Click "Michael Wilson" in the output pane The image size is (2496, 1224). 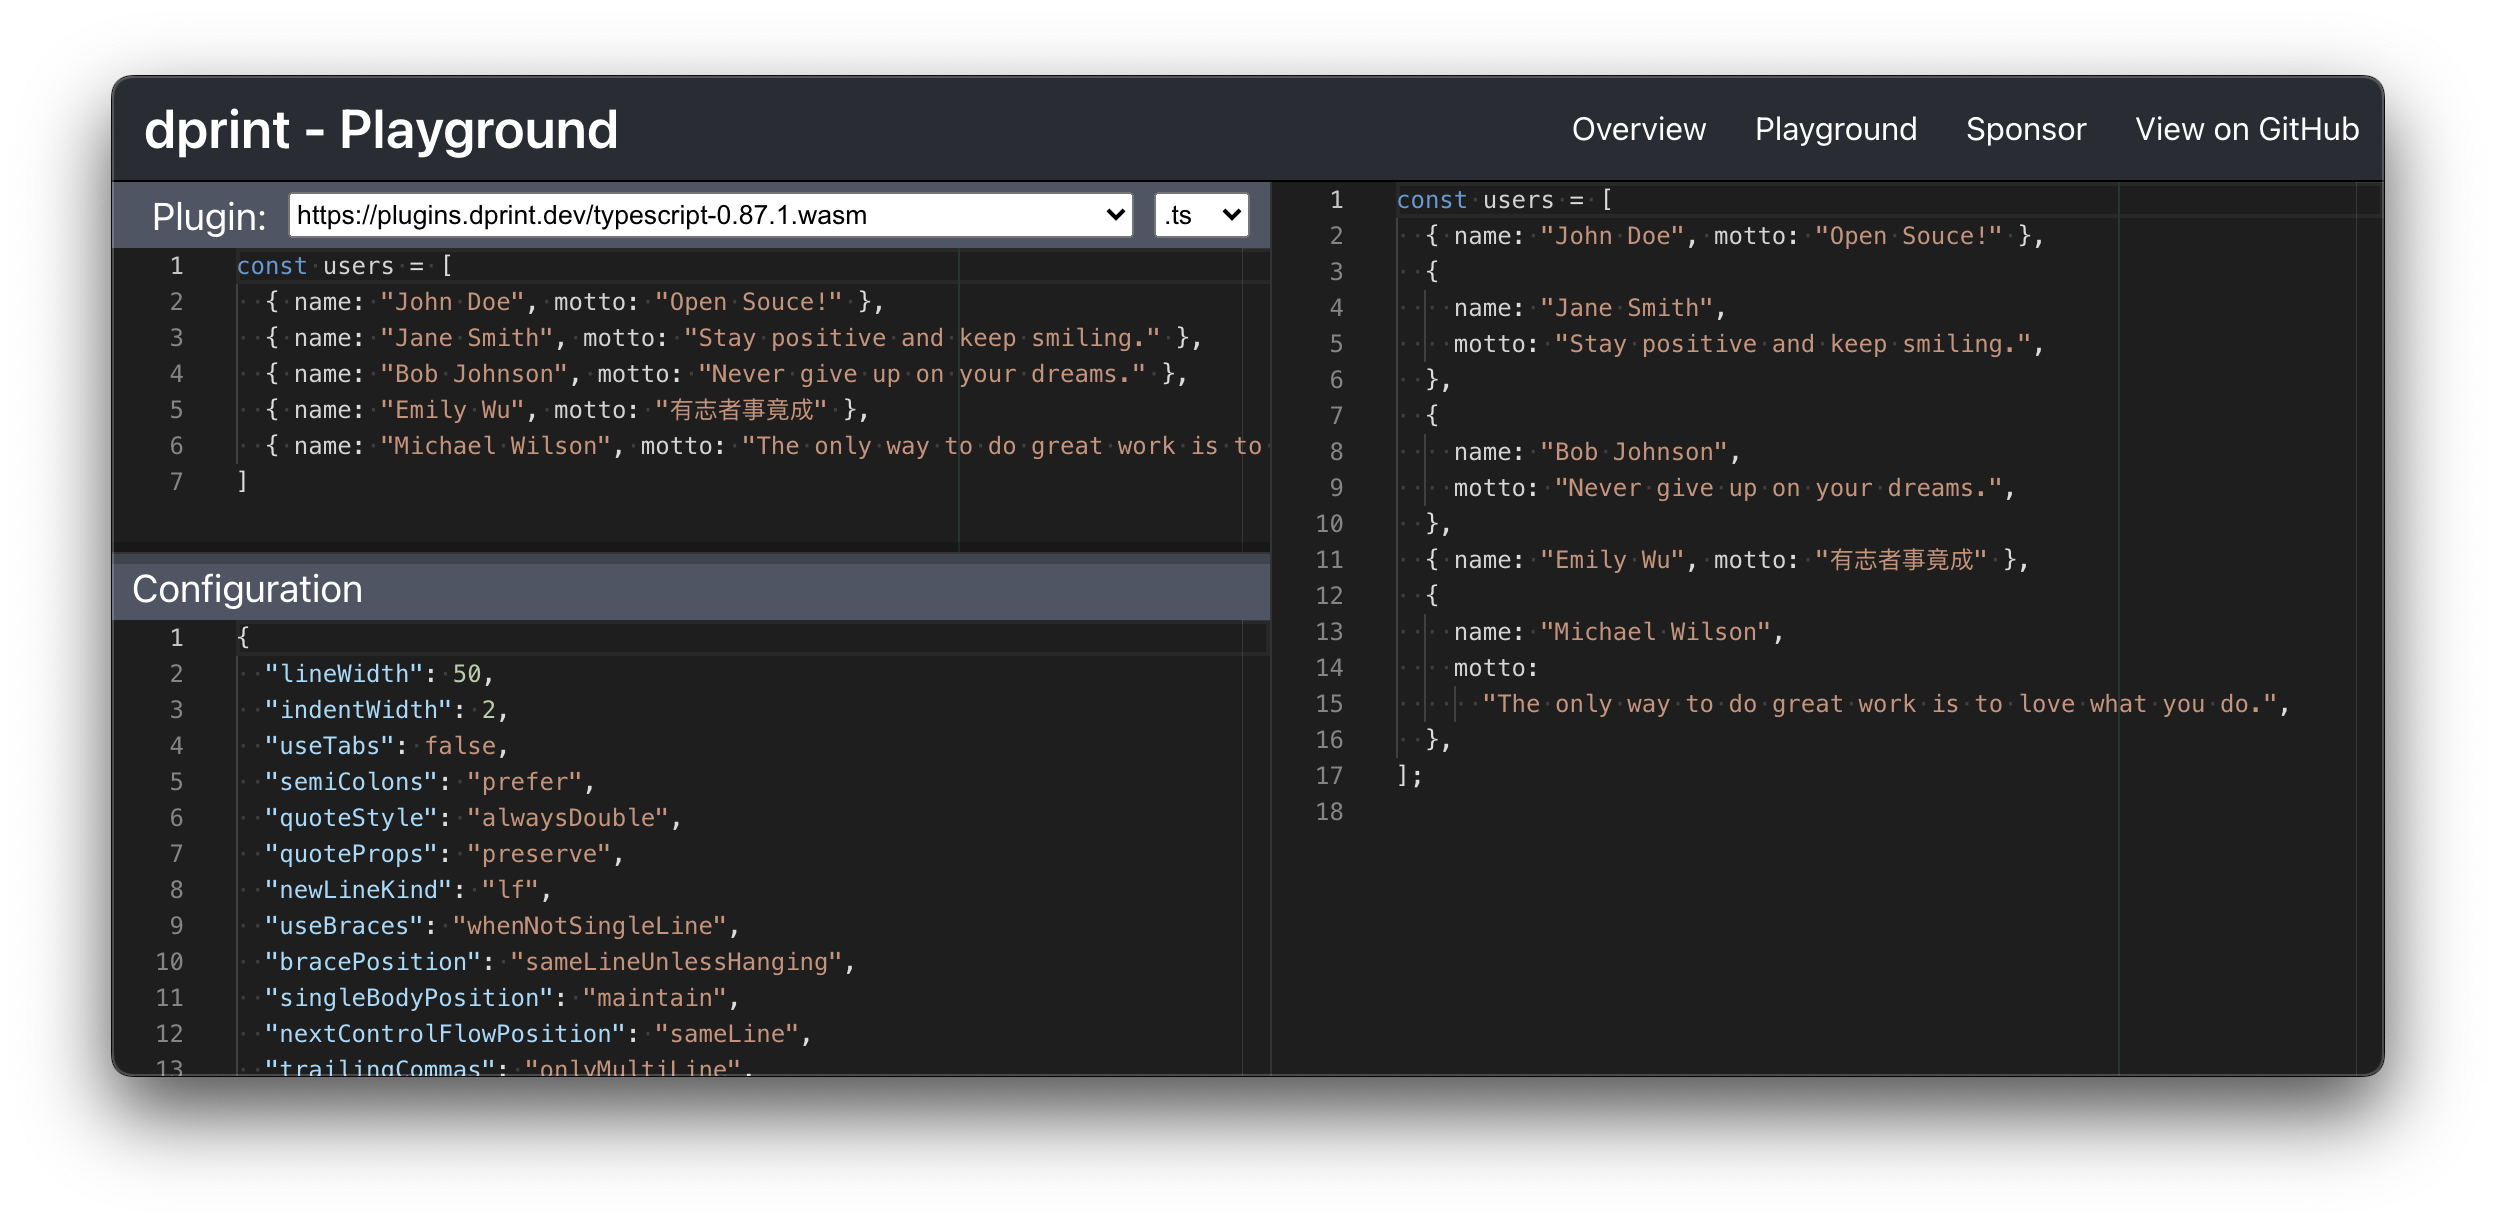click(x=1656, y=632)
